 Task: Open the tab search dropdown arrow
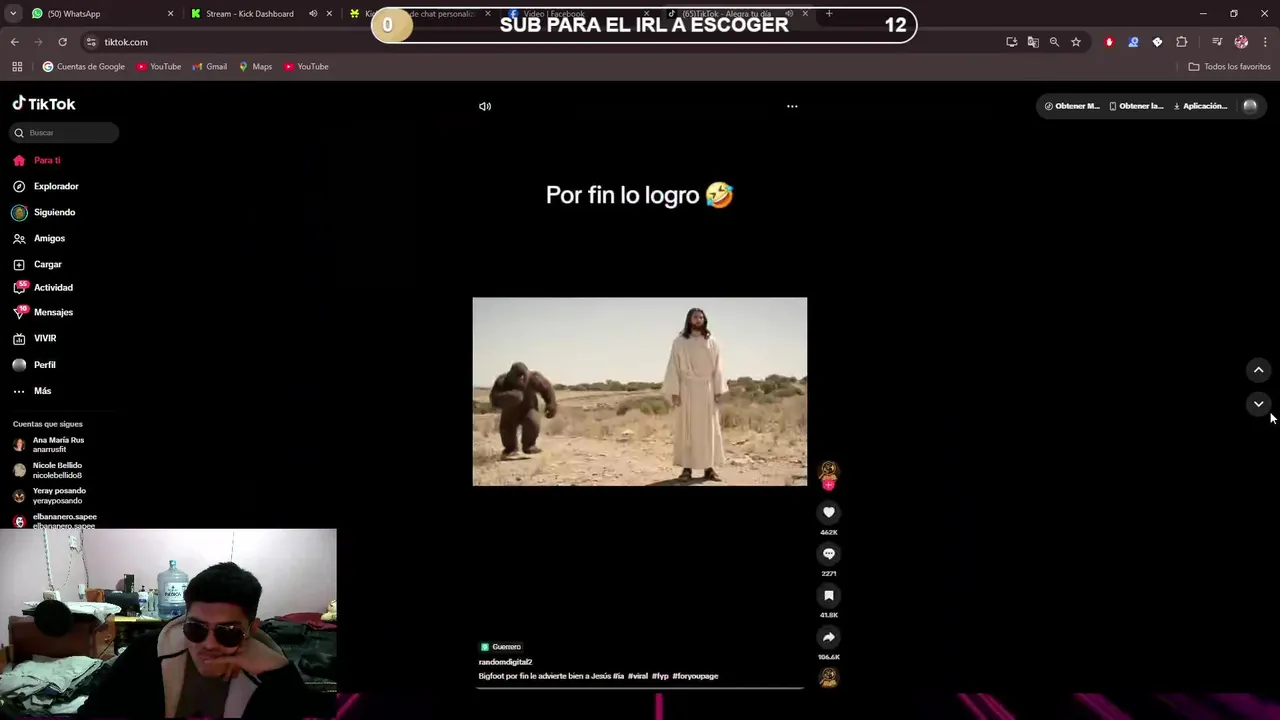(x=13, y=14)
